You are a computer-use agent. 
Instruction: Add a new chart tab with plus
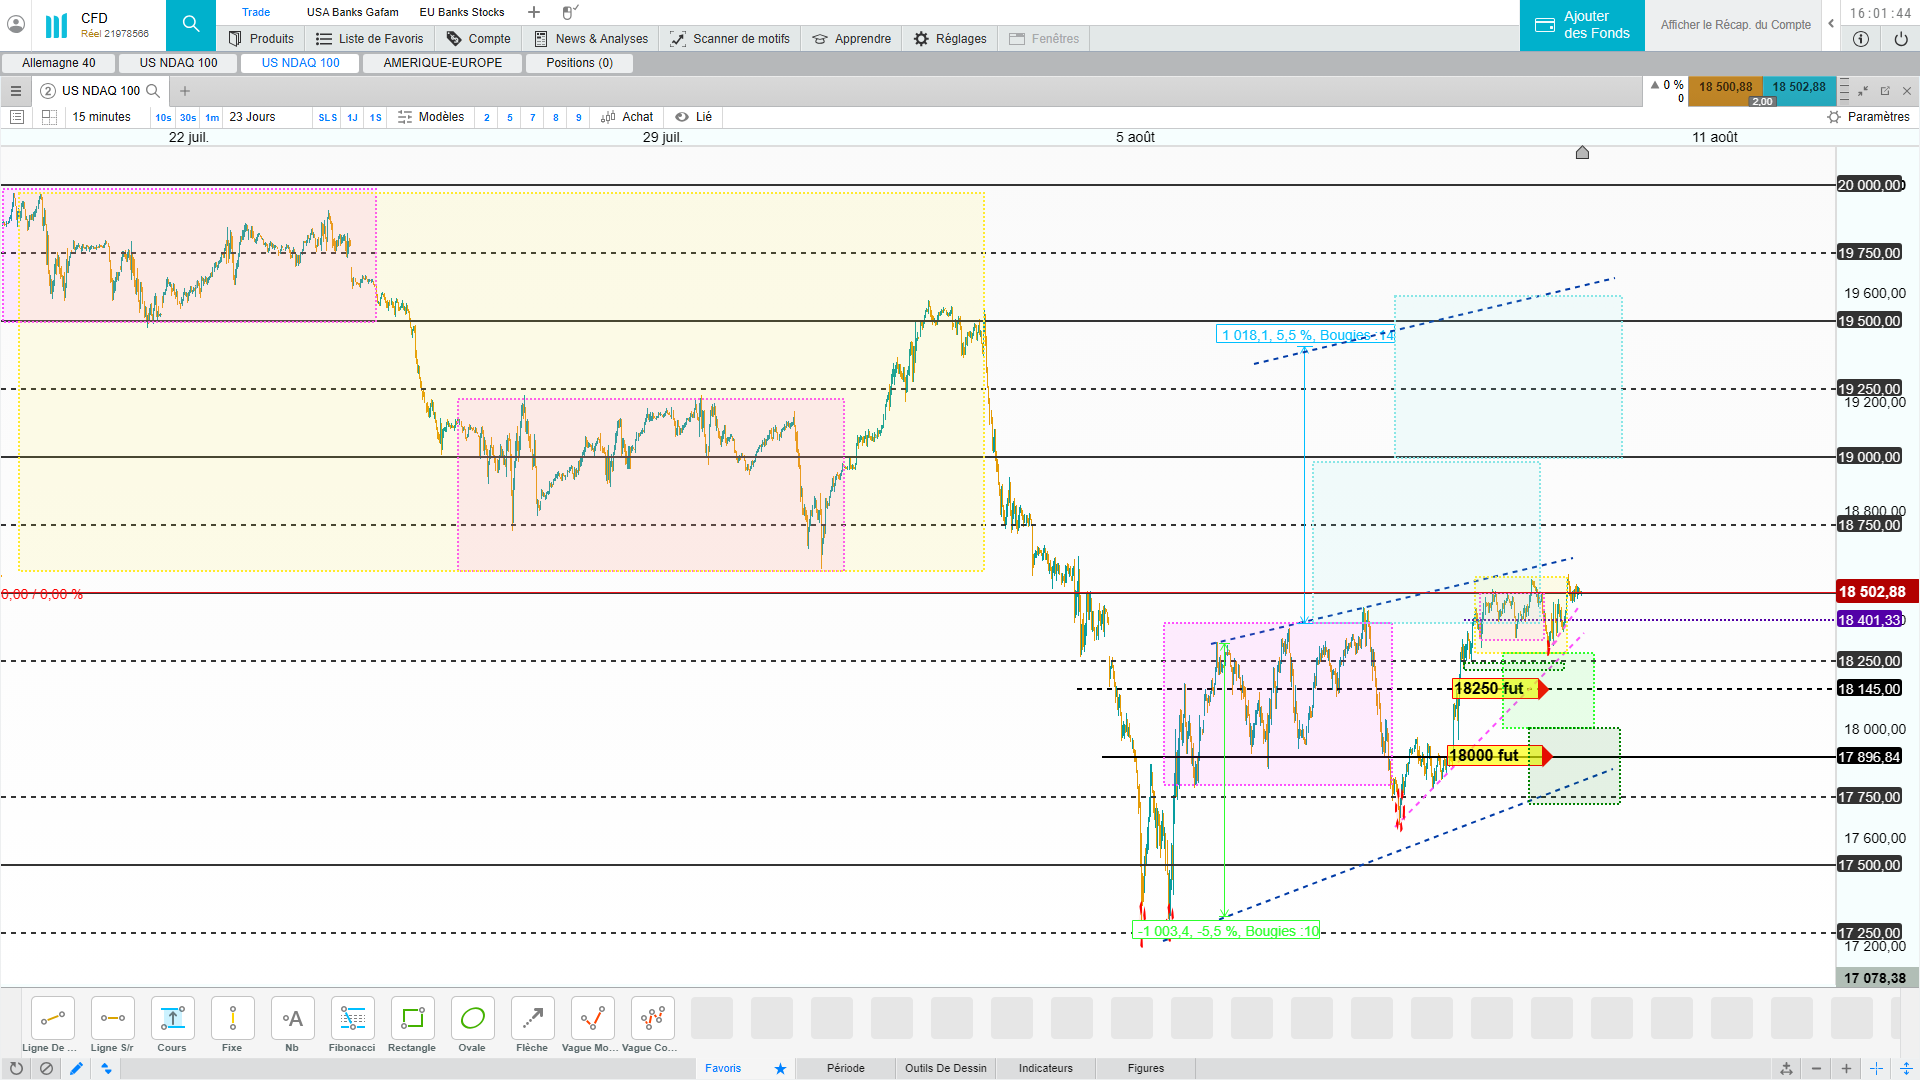185,91
